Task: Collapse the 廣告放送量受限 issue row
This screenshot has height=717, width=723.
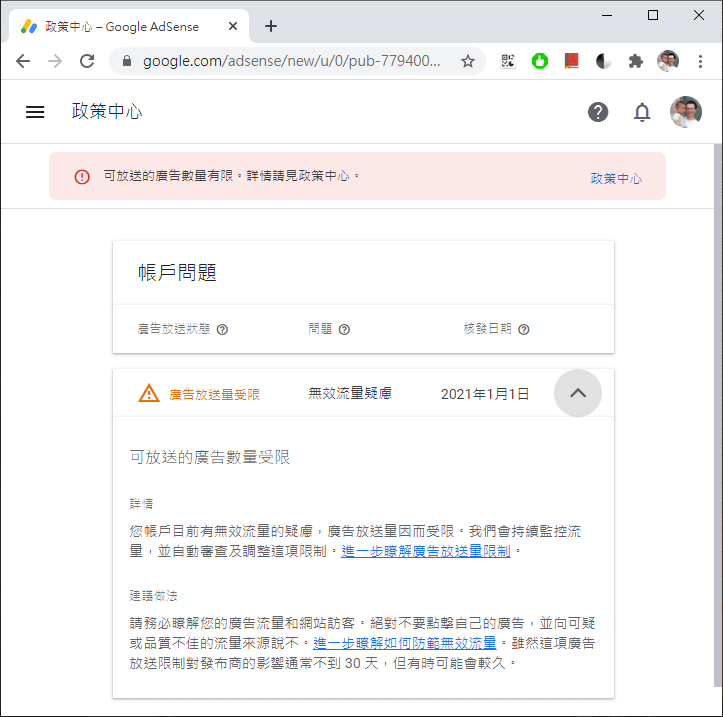Action: point(577,393)
